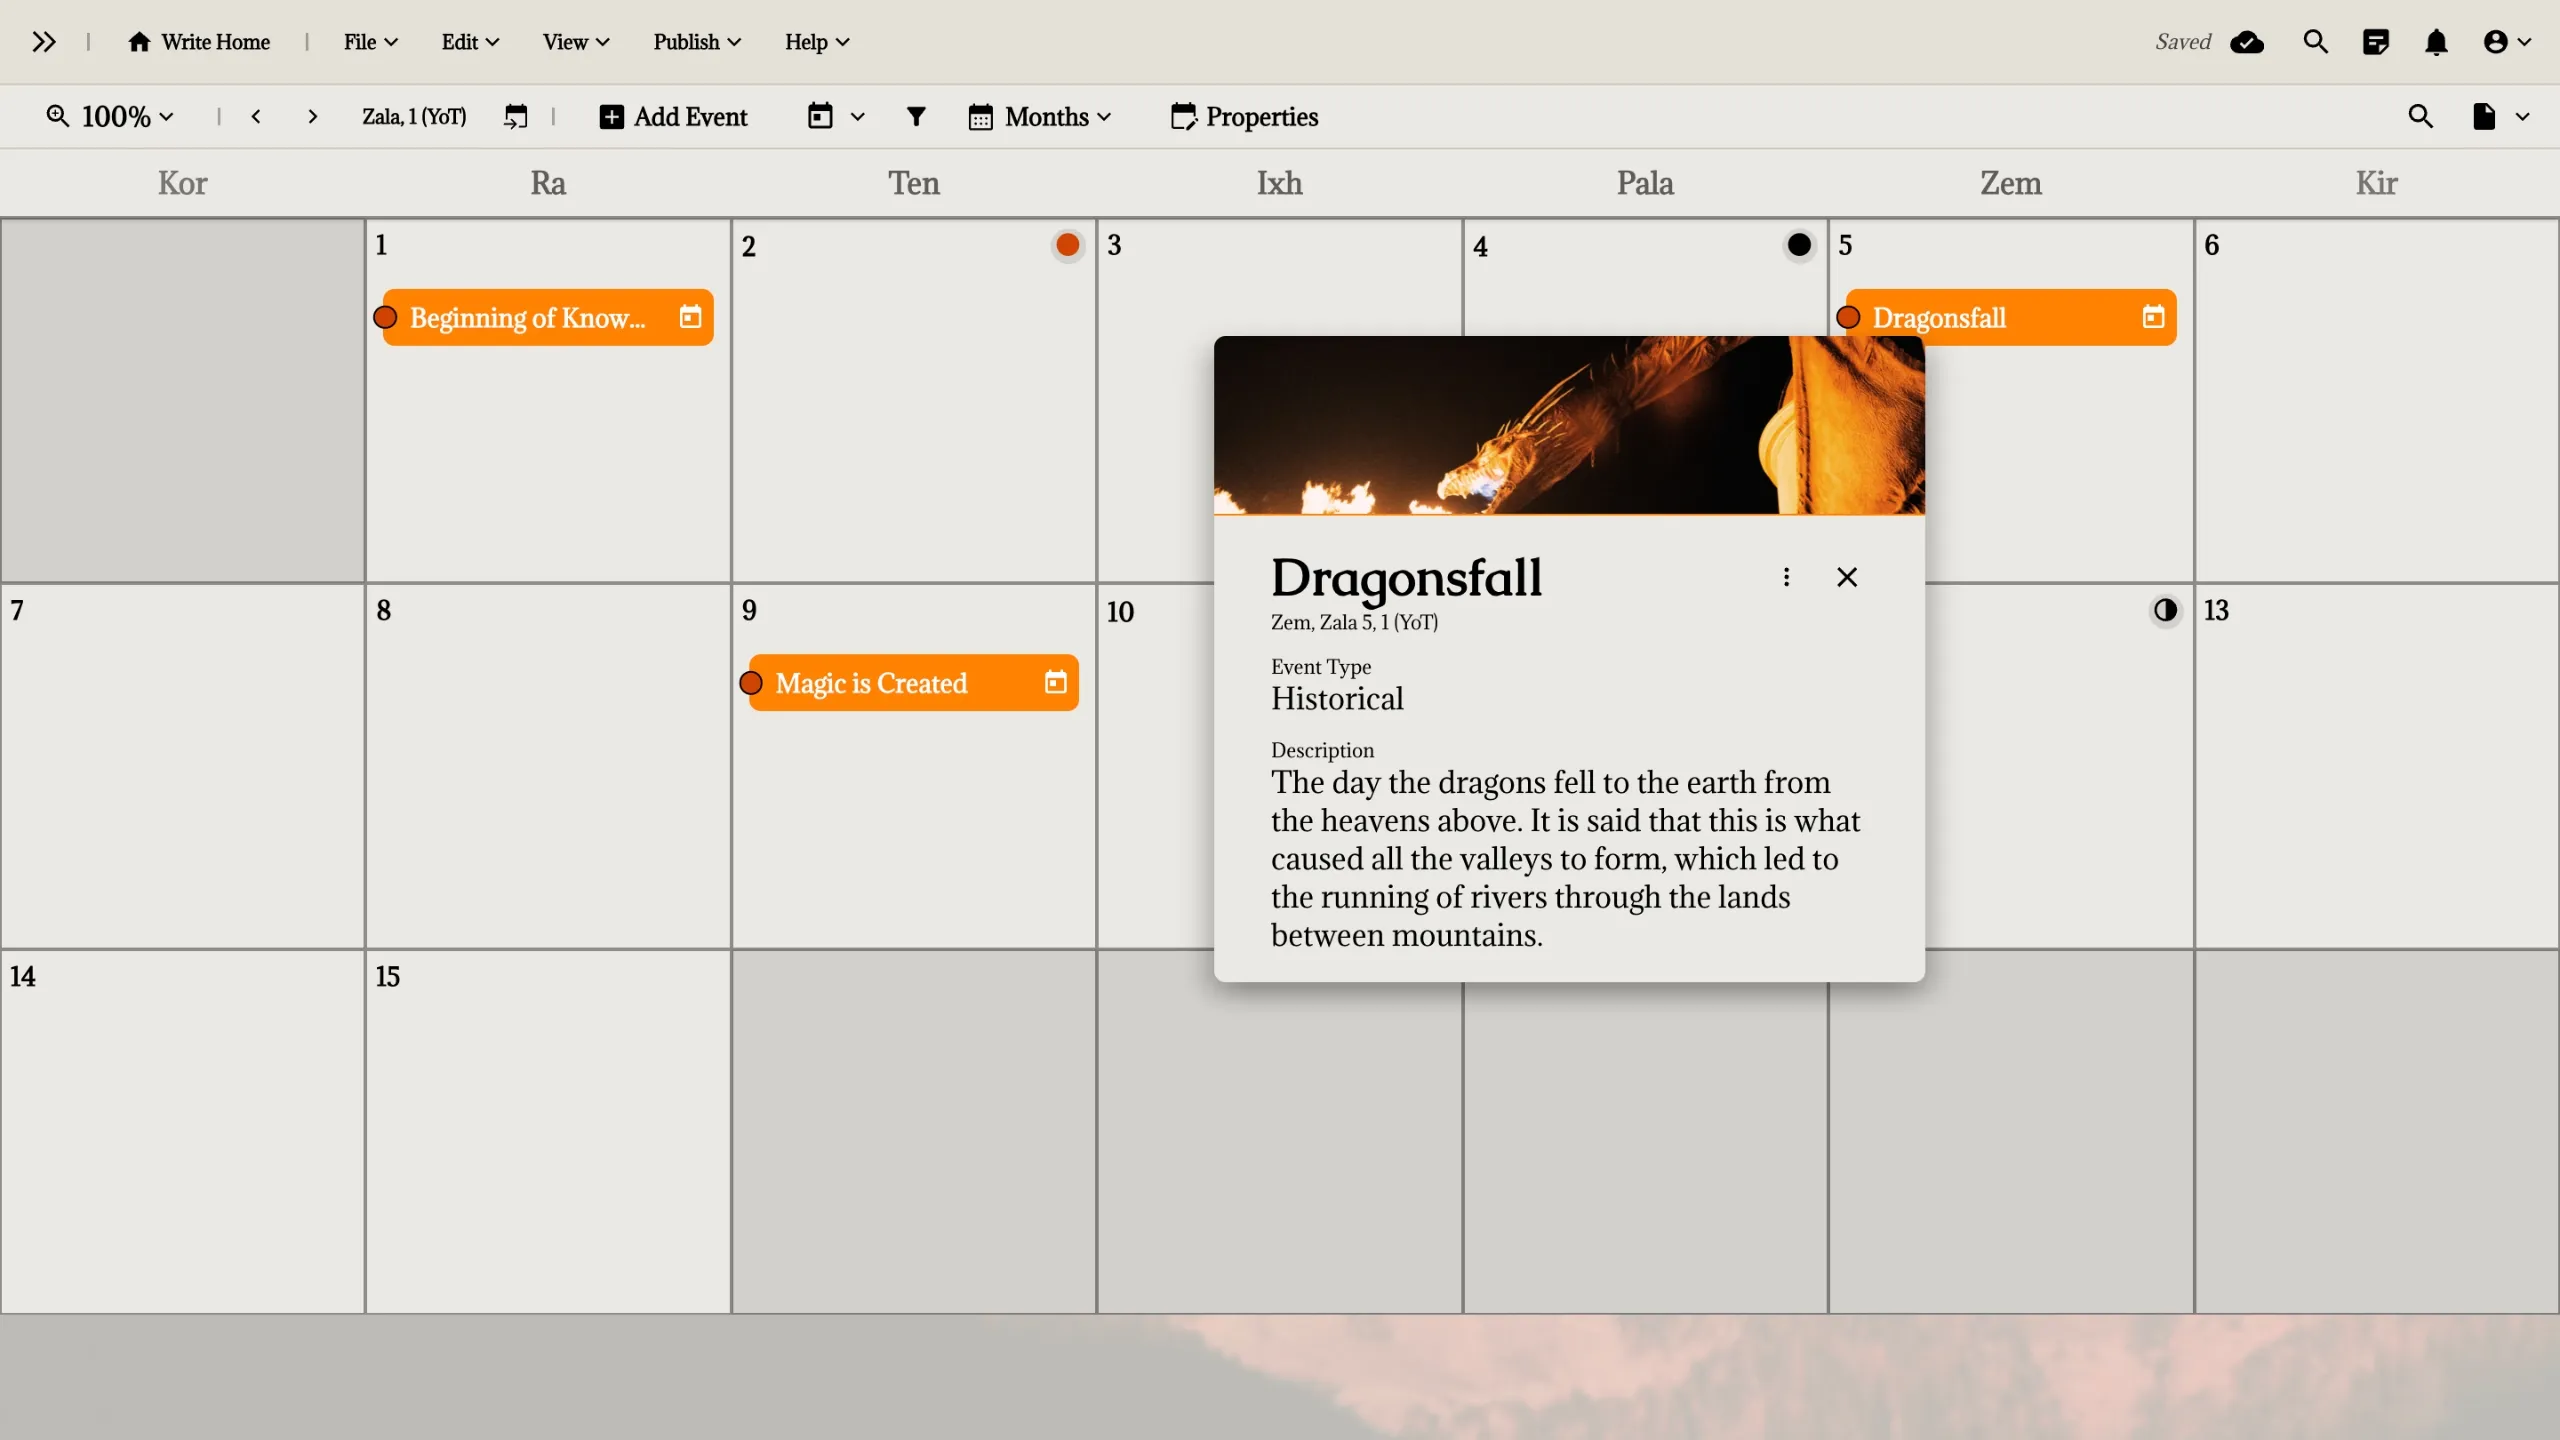2560x1440 pixels.
Task: Open the account profile dropdown
Action: coord(2506,42)
